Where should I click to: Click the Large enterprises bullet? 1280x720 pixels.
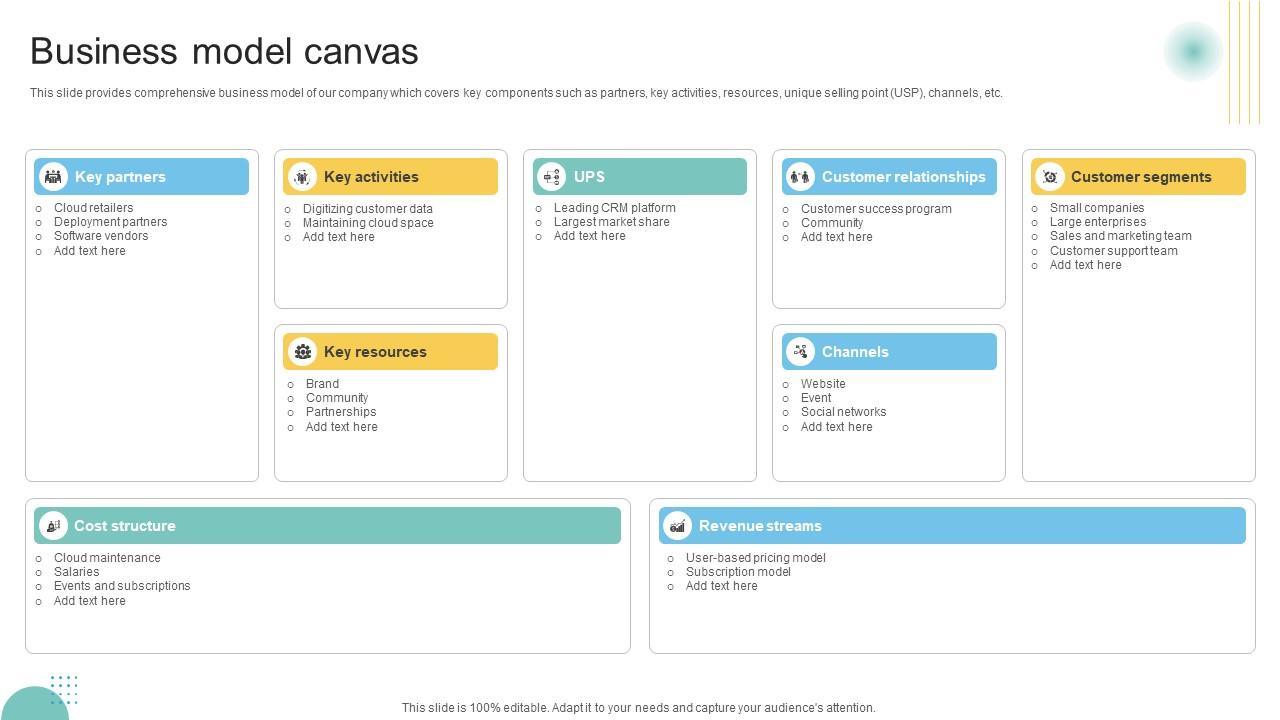pos(1098,222)
